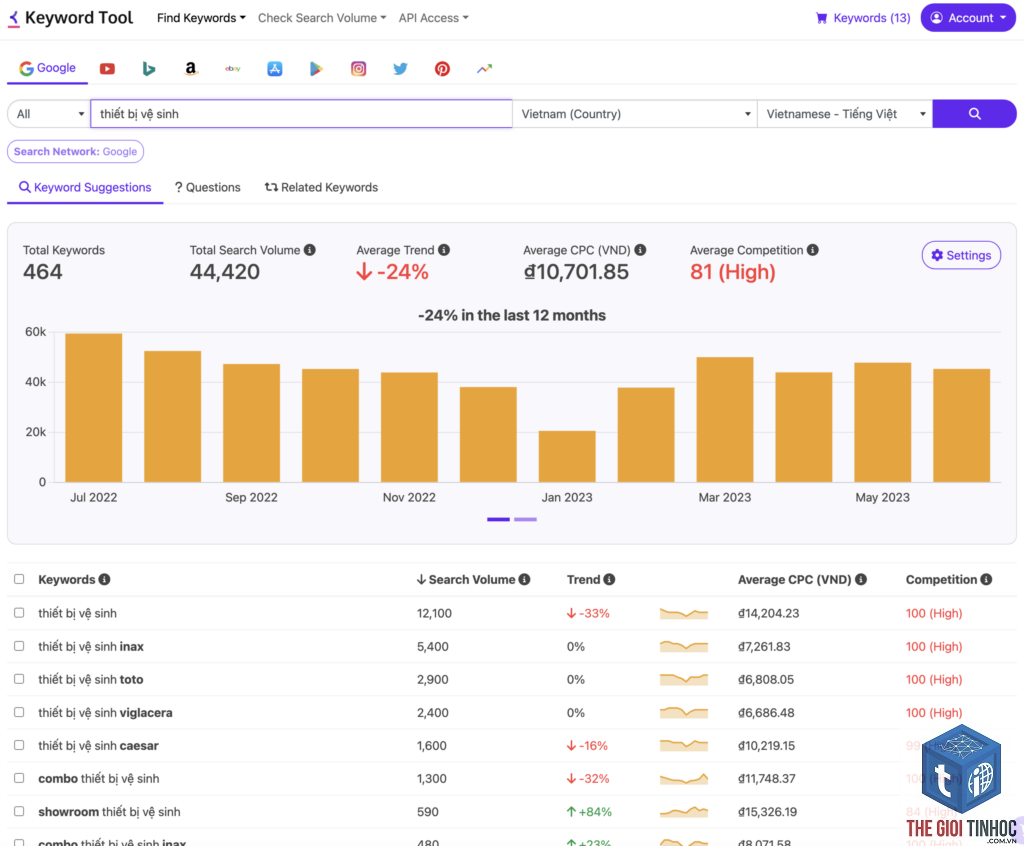Show info for Total Search Volume
This screenshot has width=1024, height=846.
coord(310,250)
